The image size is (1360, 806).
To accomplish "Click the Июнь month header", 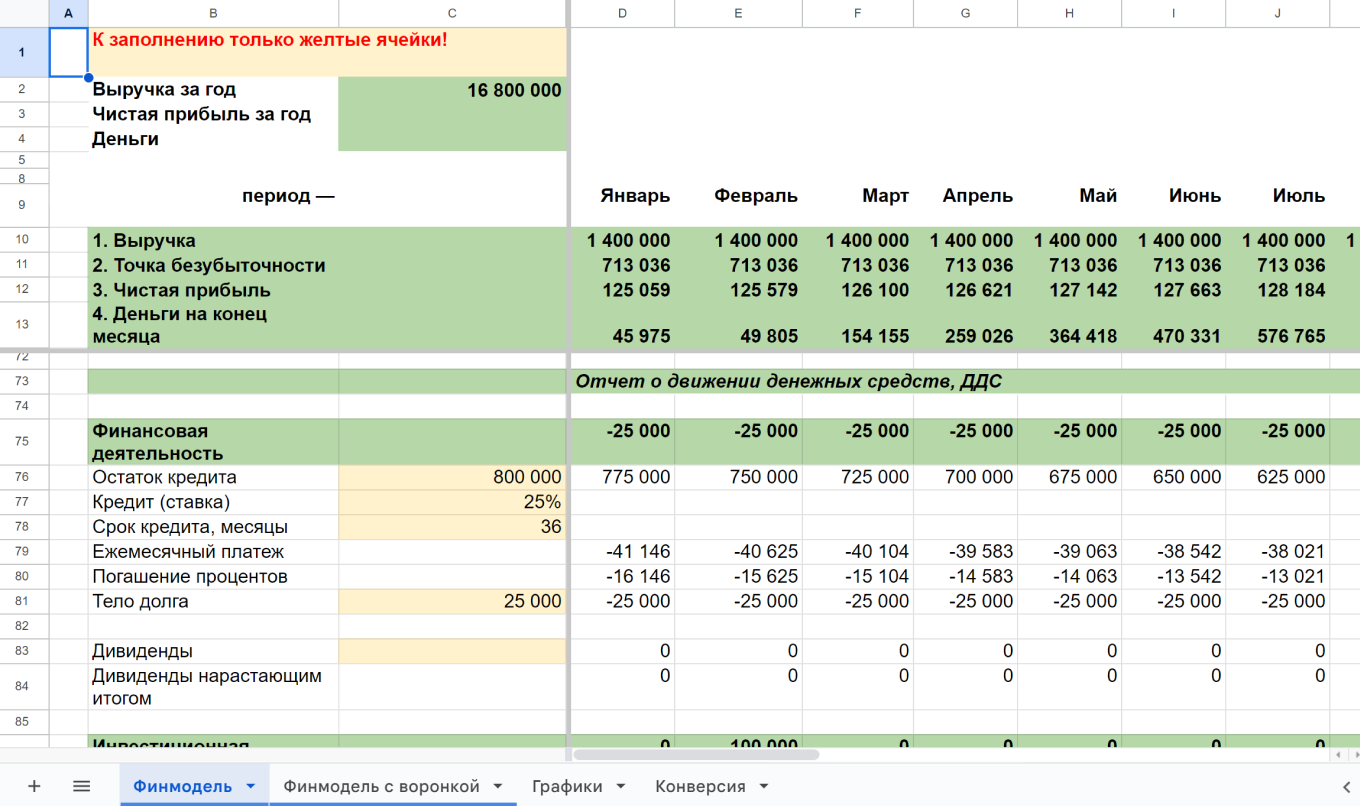I will point(1195,196).
